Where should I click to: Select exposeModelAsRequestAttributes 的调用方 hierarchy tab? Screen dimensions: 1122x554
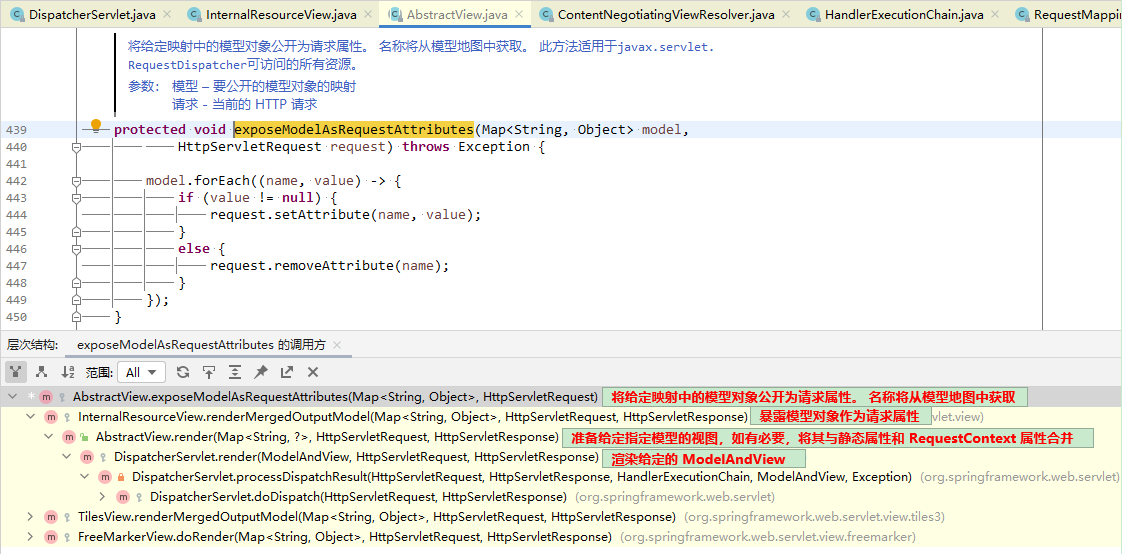point(201,345)
